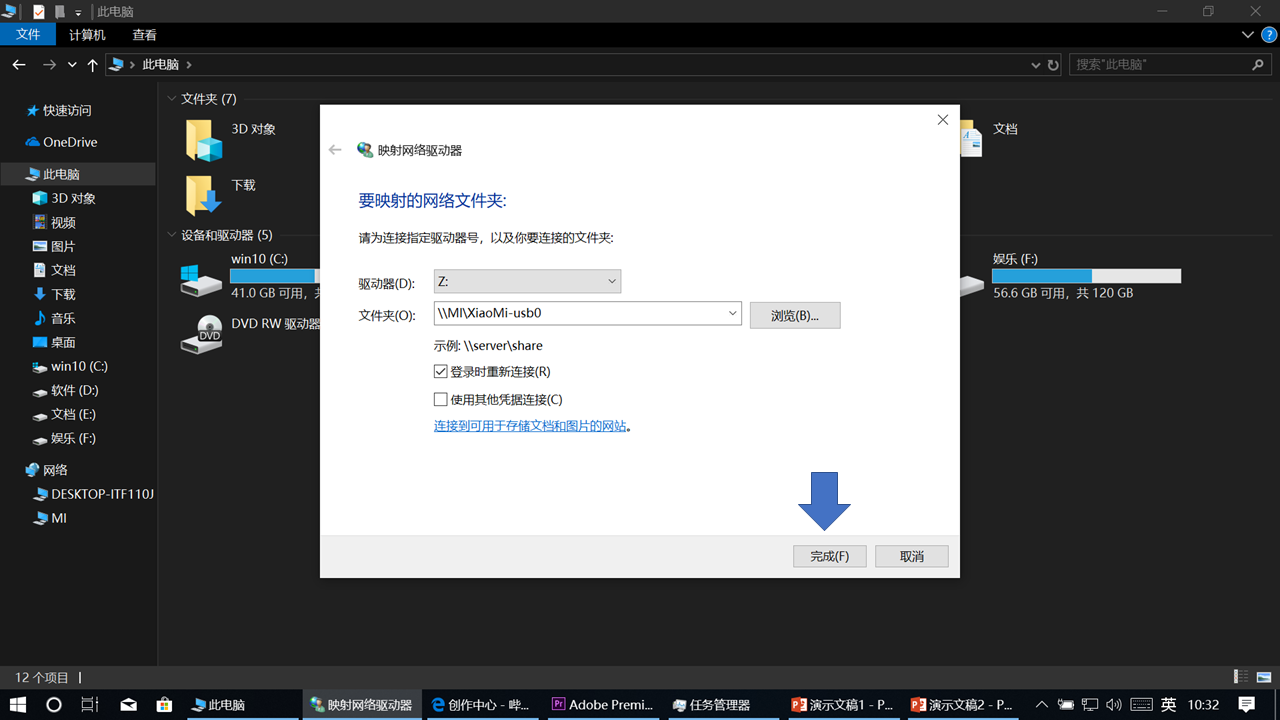Select Network (网络) in sidebar

55,470
